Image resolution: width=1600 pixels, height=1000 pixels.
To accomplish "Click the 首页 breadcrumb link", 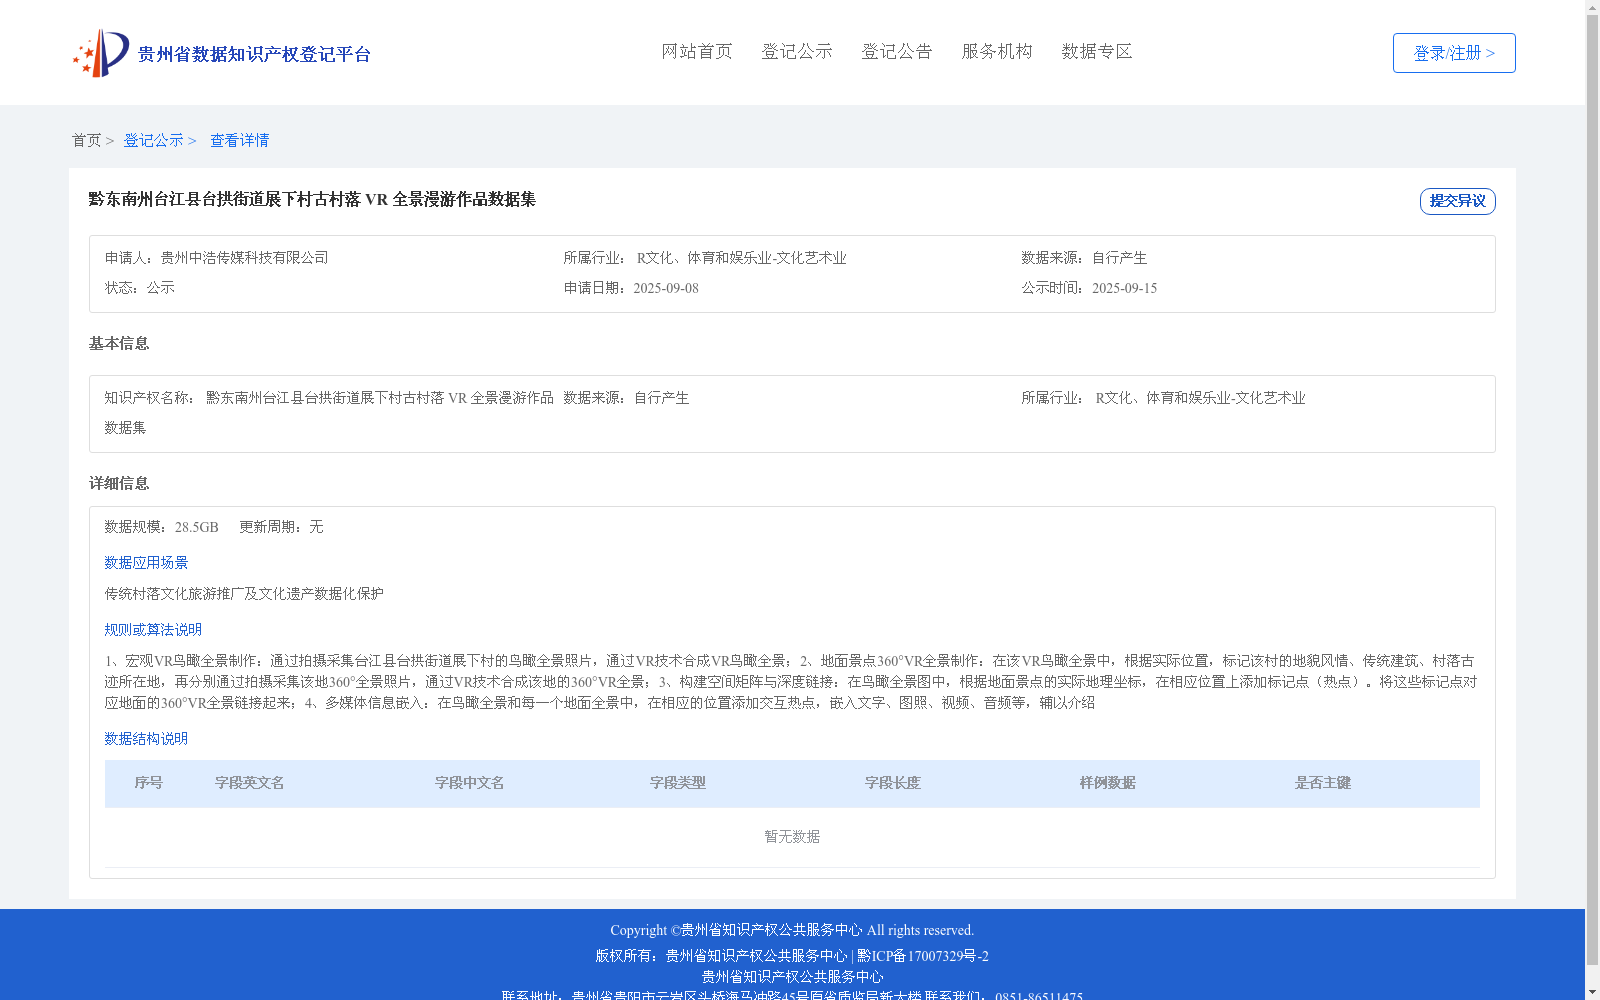I will tap(86, 141).
